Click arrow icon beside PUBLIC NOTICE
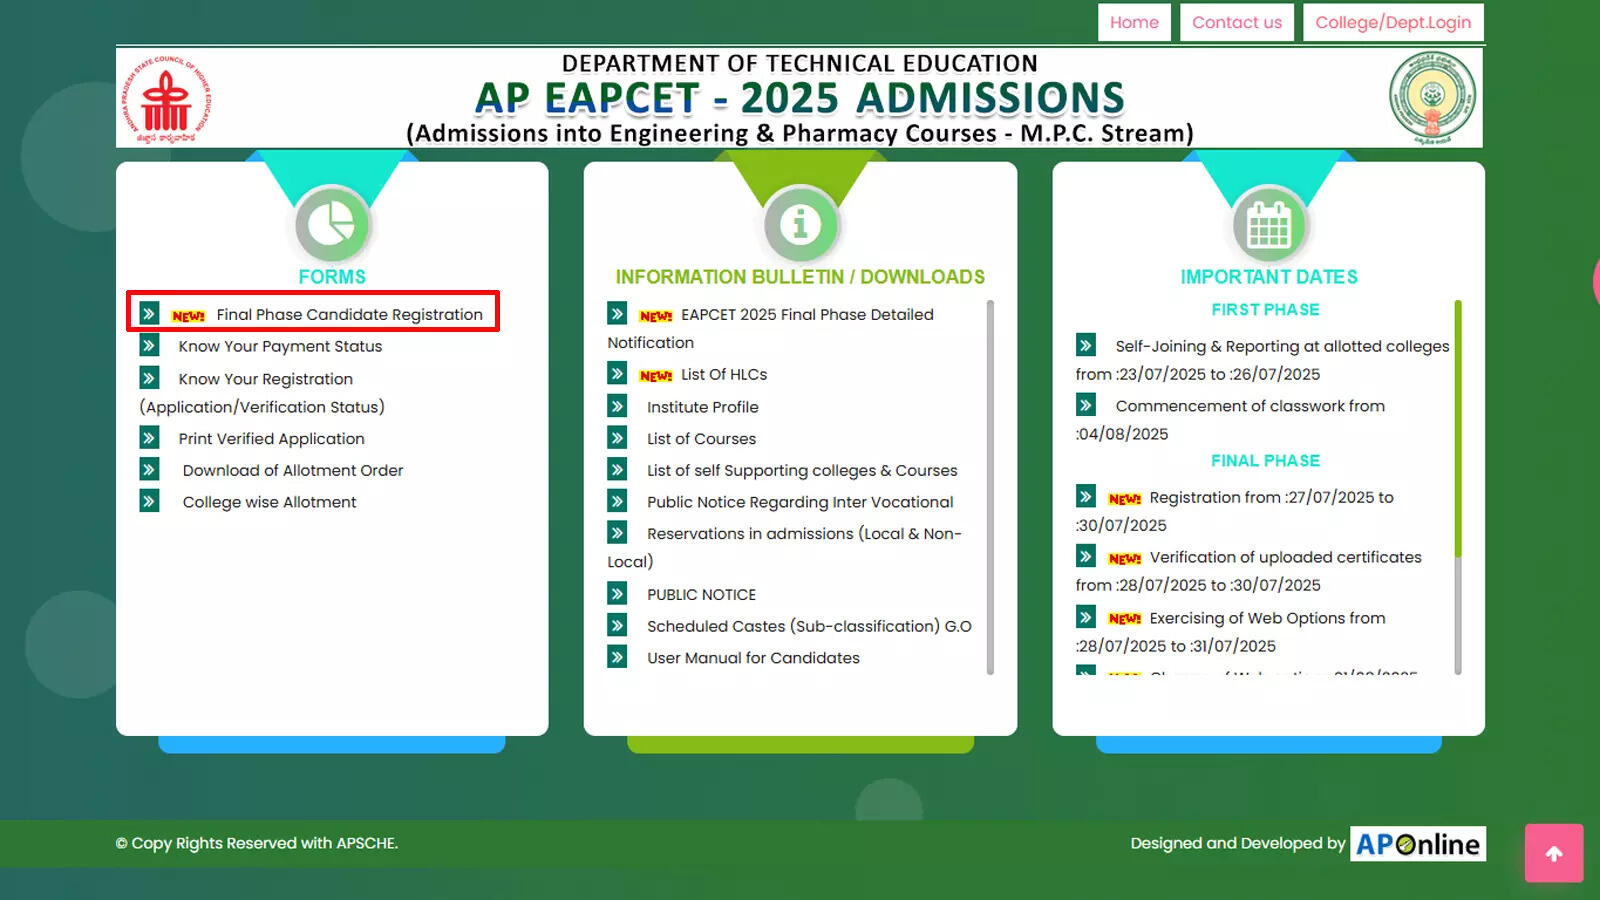The height and width of the screenshot is (900, 1600). pyautogui.click(x=617, y=594)
